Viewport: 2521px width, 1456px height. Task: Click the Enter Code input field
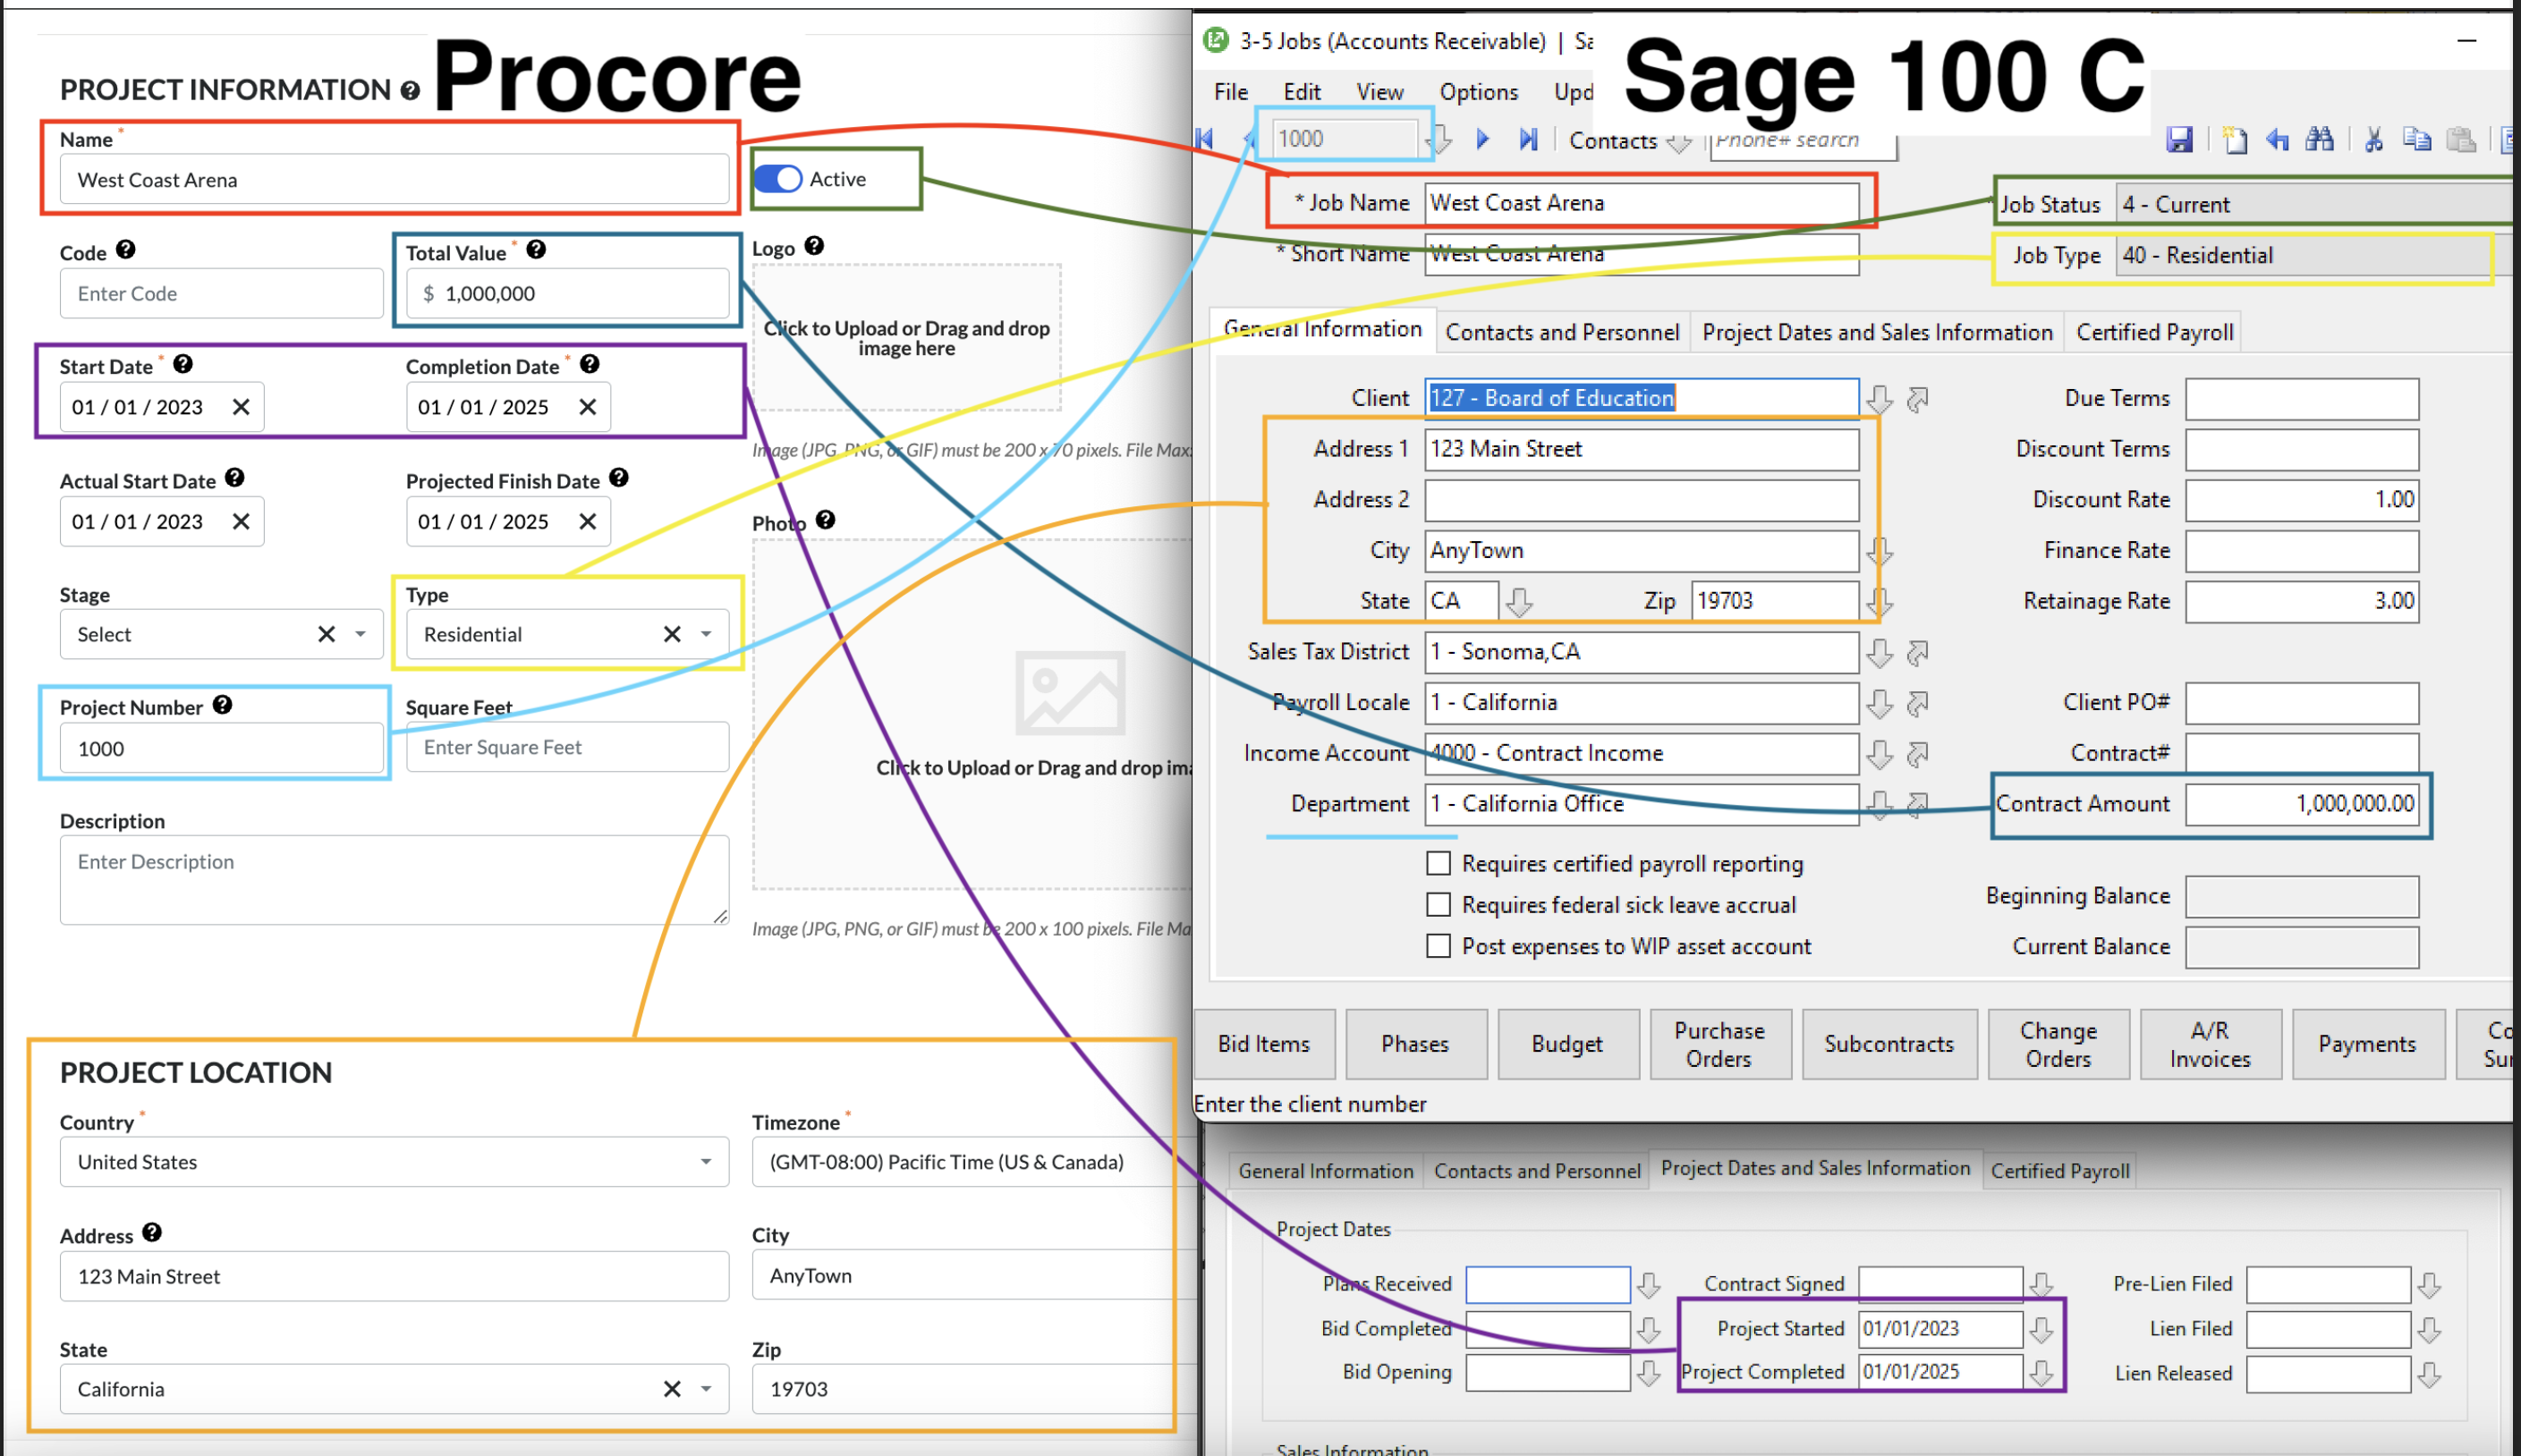pyautogui.click(x=222, y=294)
